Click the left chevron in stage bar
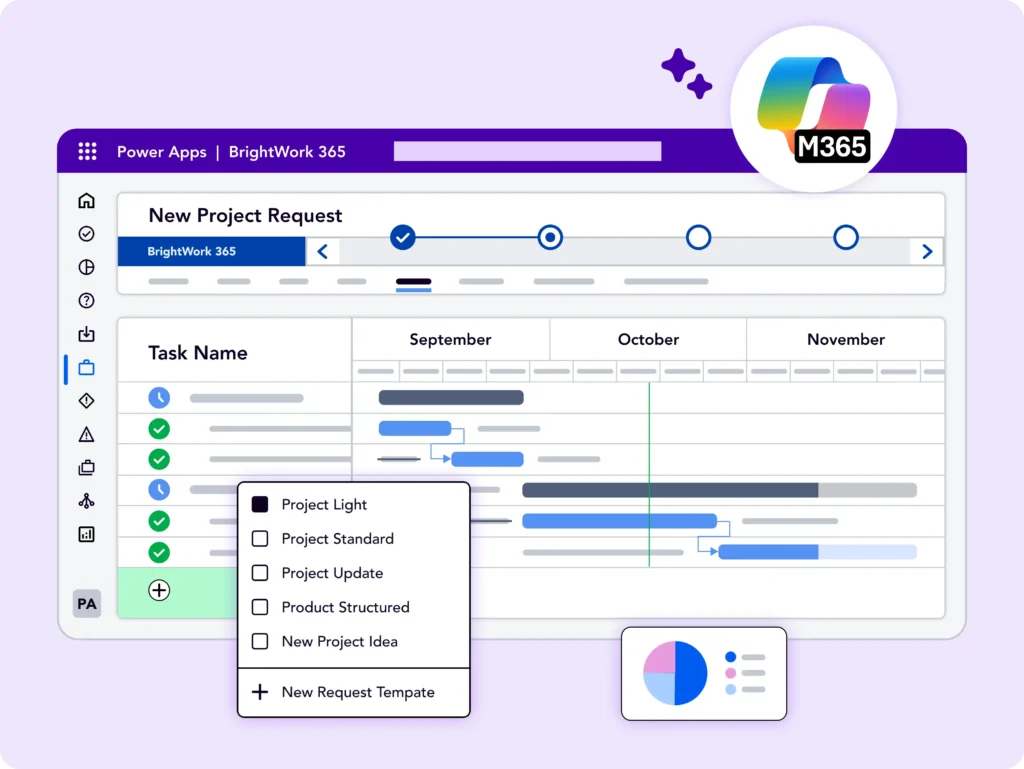Screen dimensions: 1024x769 (322, 252)
